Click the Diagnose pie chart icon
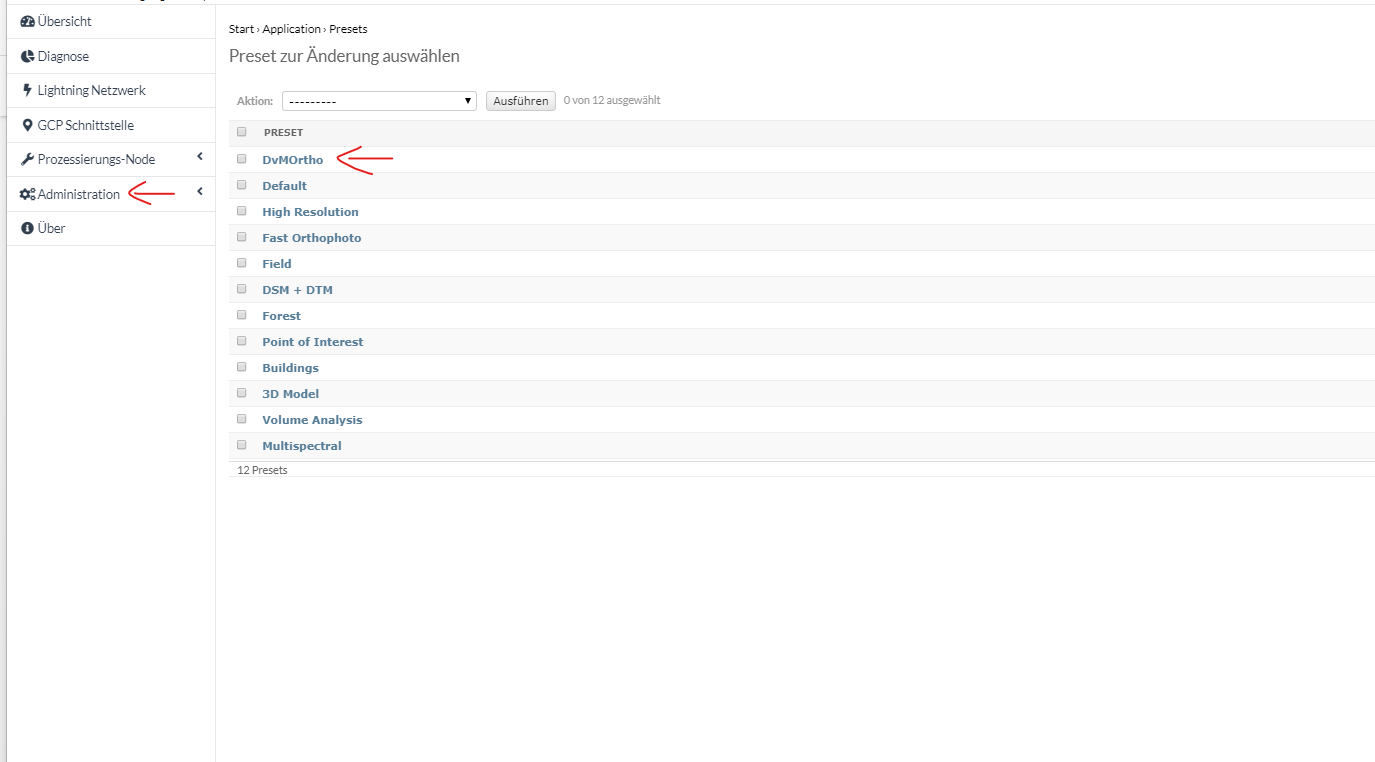The image size is (1375, 762). point(28,57)
